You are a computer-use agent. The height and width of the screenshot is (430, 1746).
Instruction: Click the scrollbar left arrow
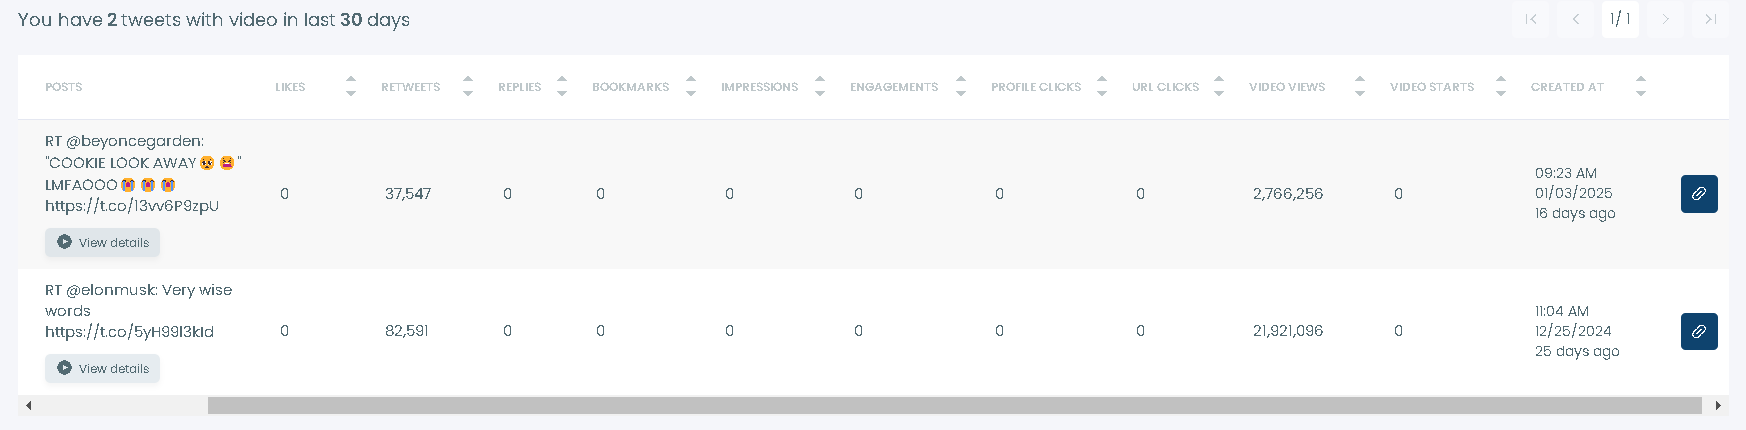[28, 405]
